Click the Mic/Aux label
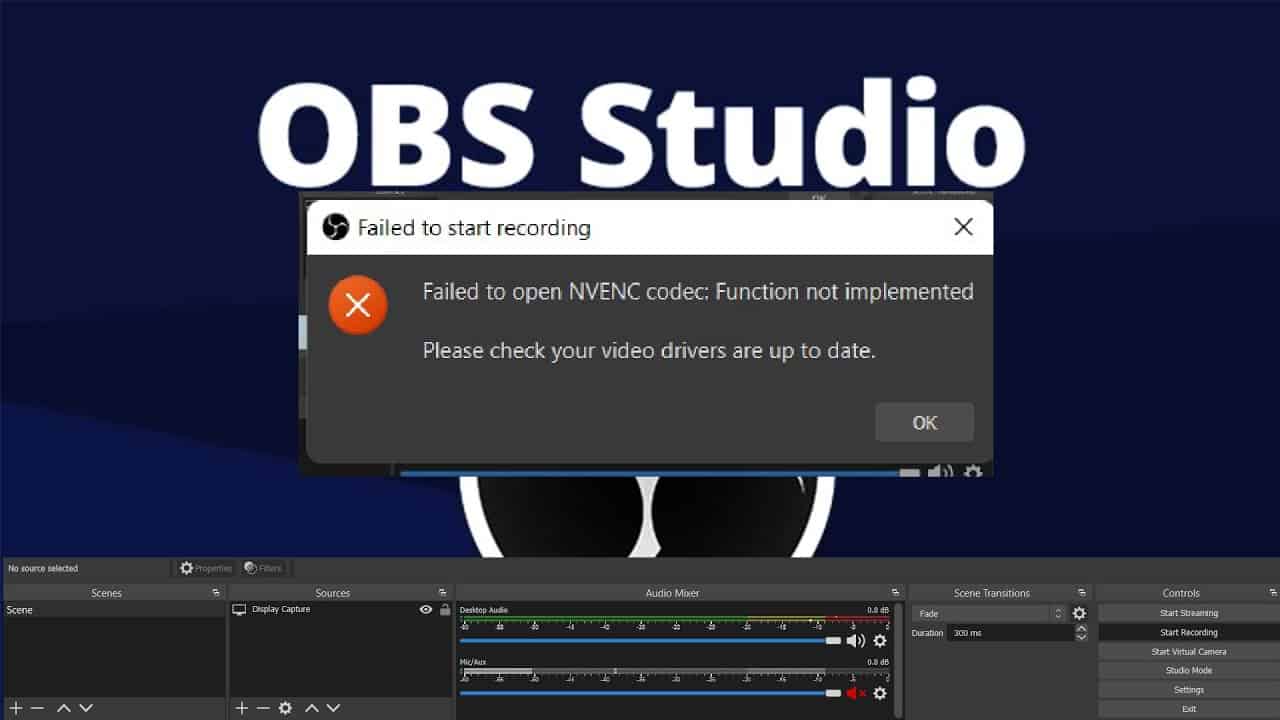This screenshot has width=1280, height=720. pyautogui.click(x=472, y=662)
